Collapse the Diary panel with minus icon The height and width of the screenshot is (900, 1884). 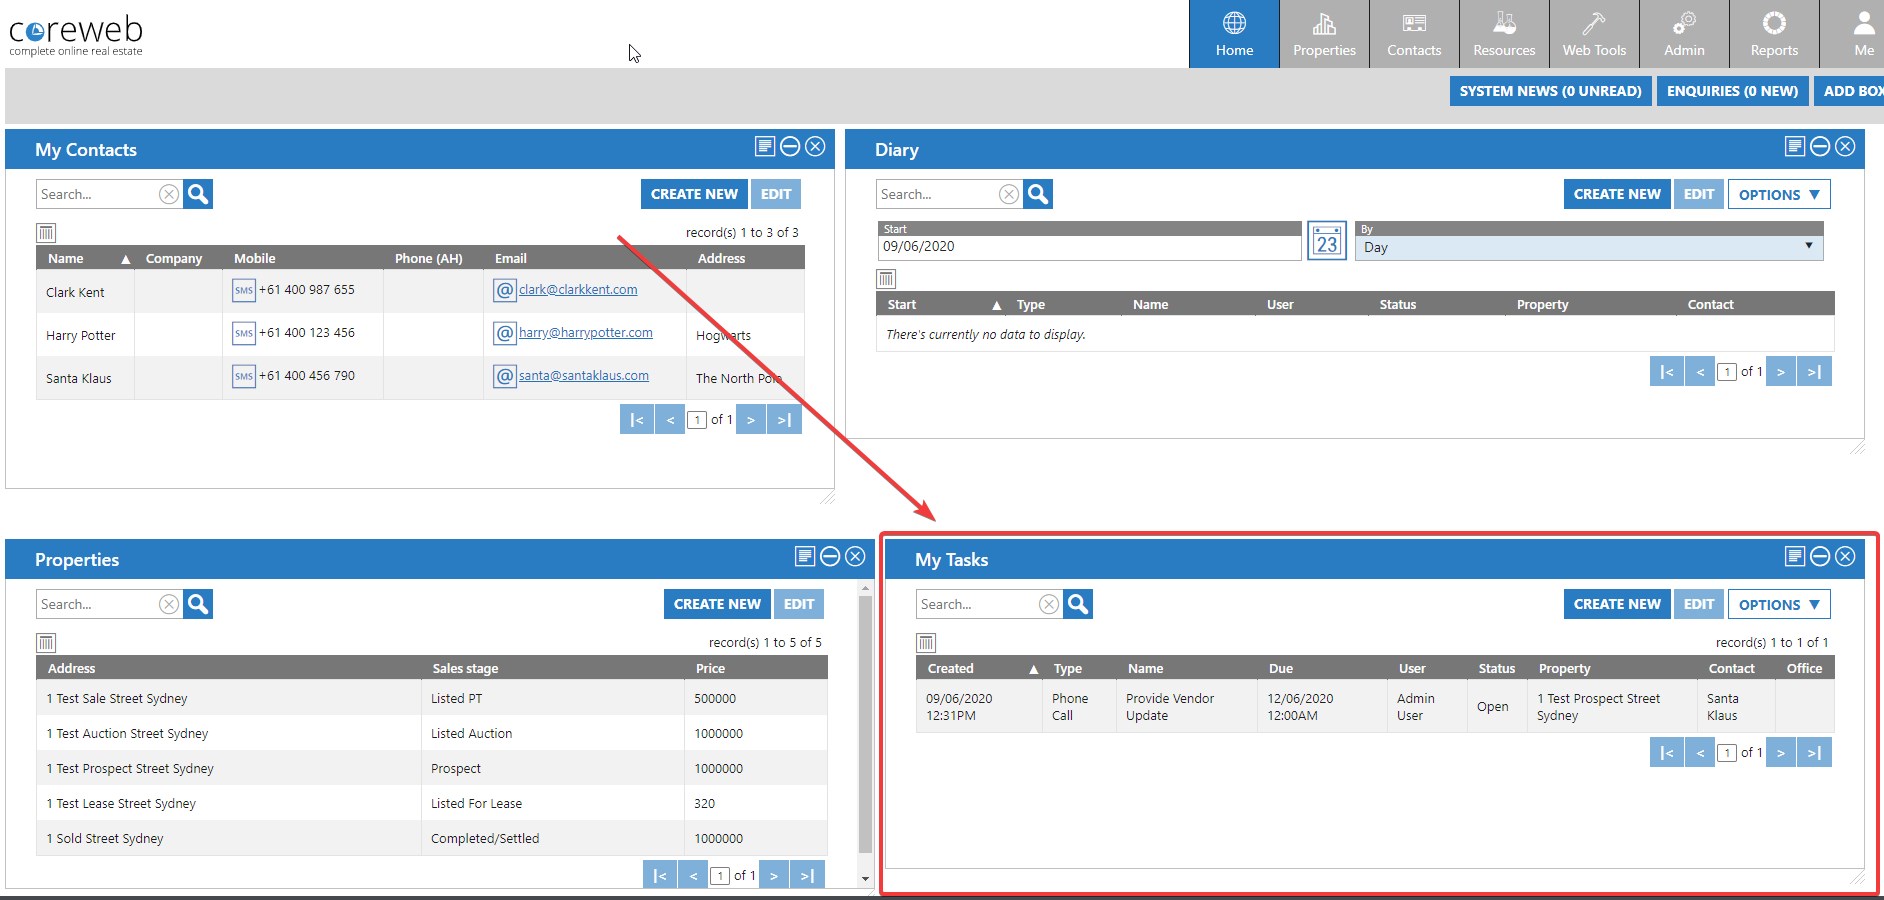point(1820,147)
